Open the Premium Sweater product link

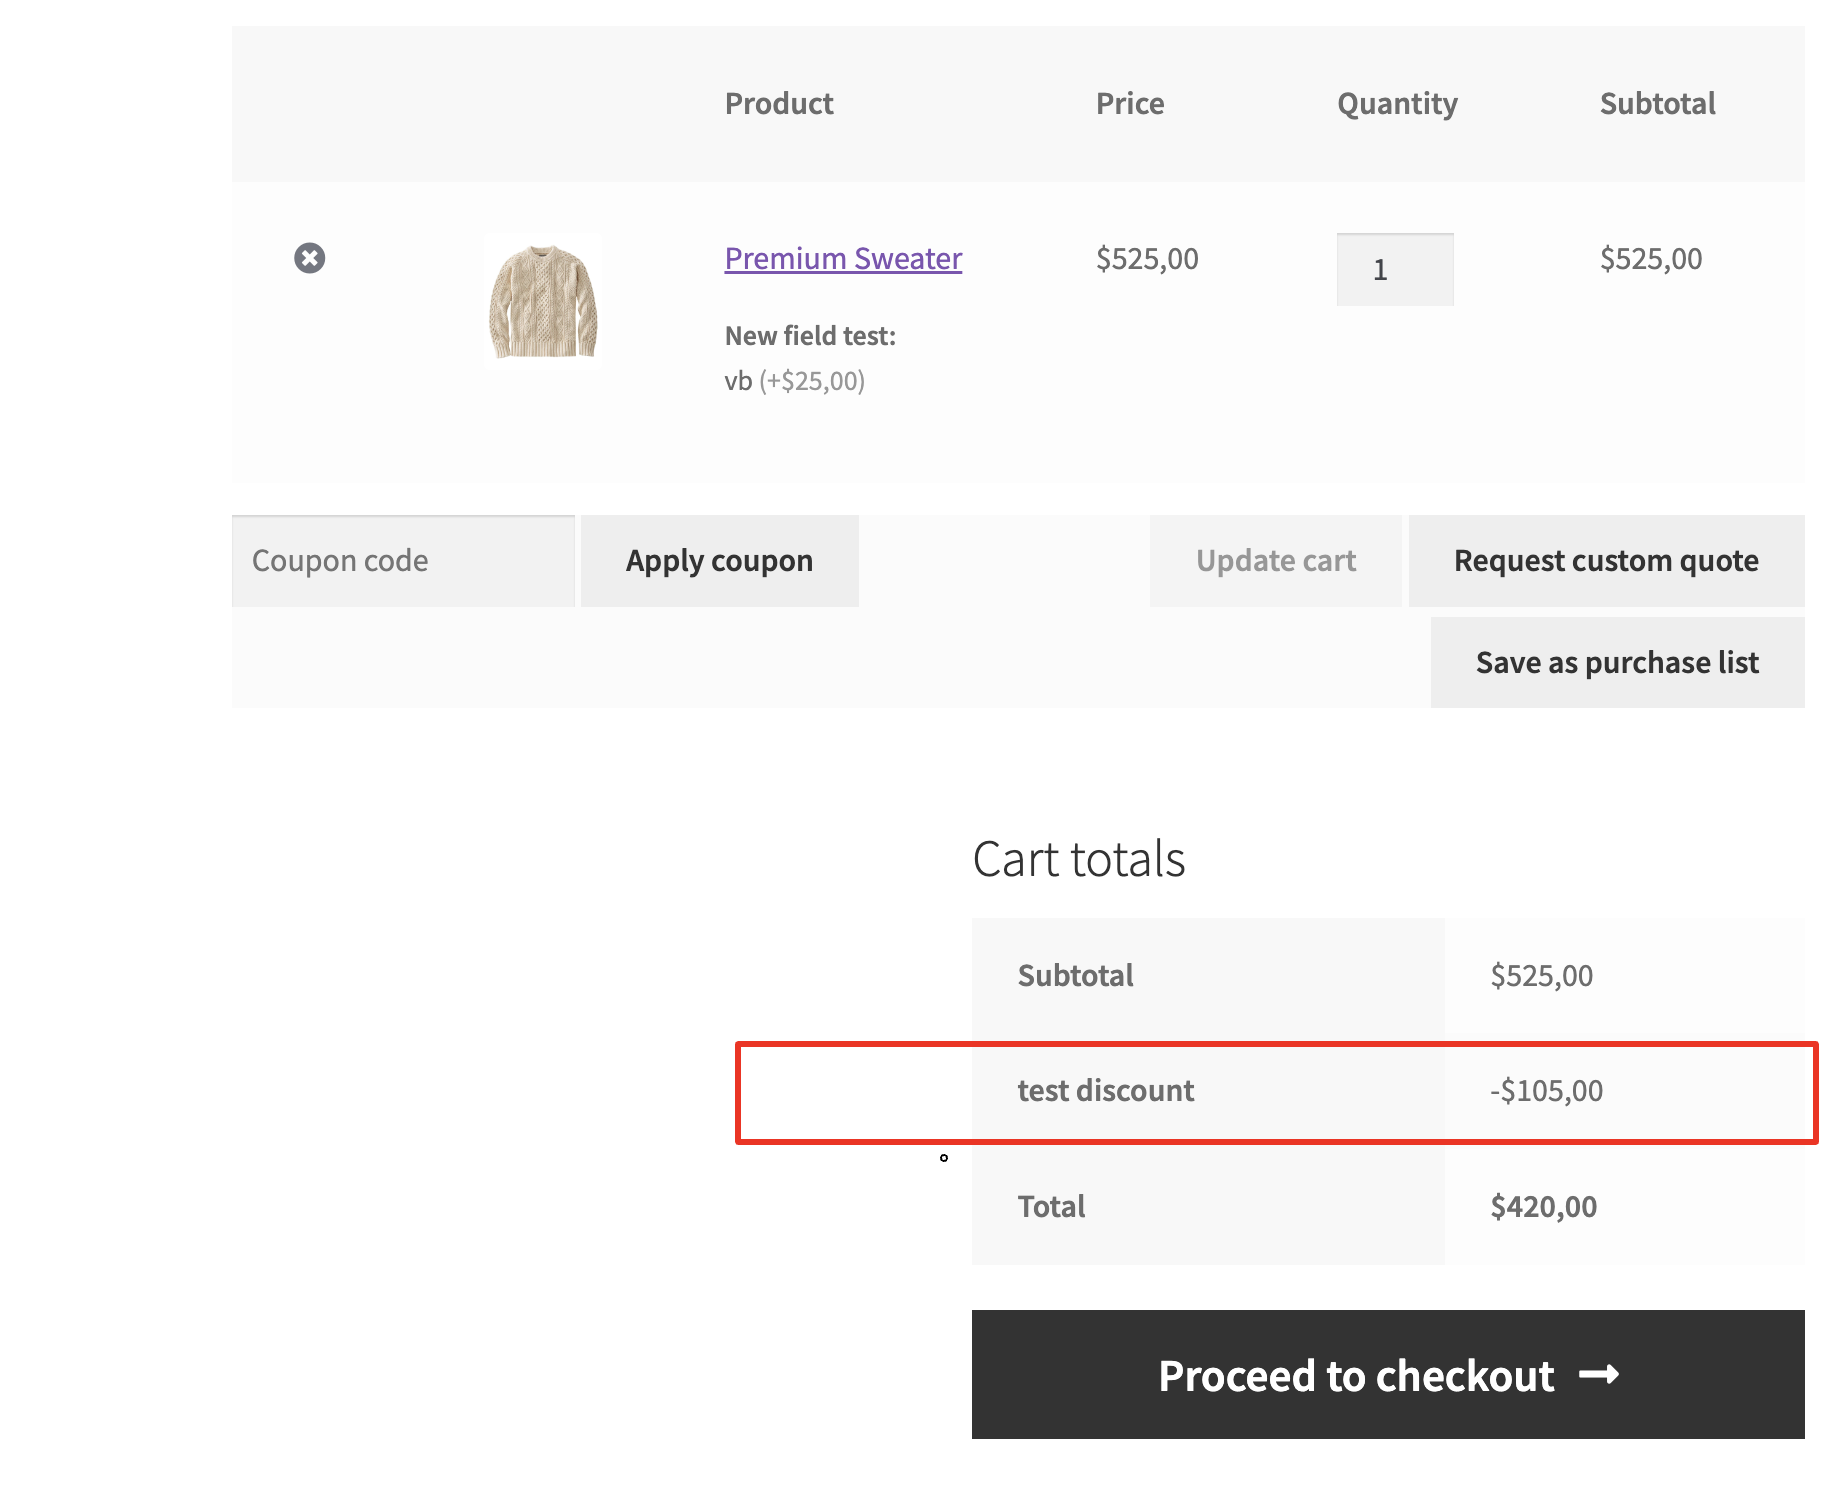(x=843, y=259)
